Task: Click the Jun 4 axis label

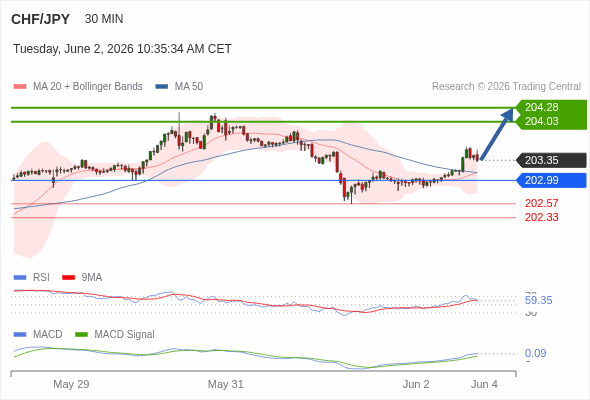Action: (484, 384)
